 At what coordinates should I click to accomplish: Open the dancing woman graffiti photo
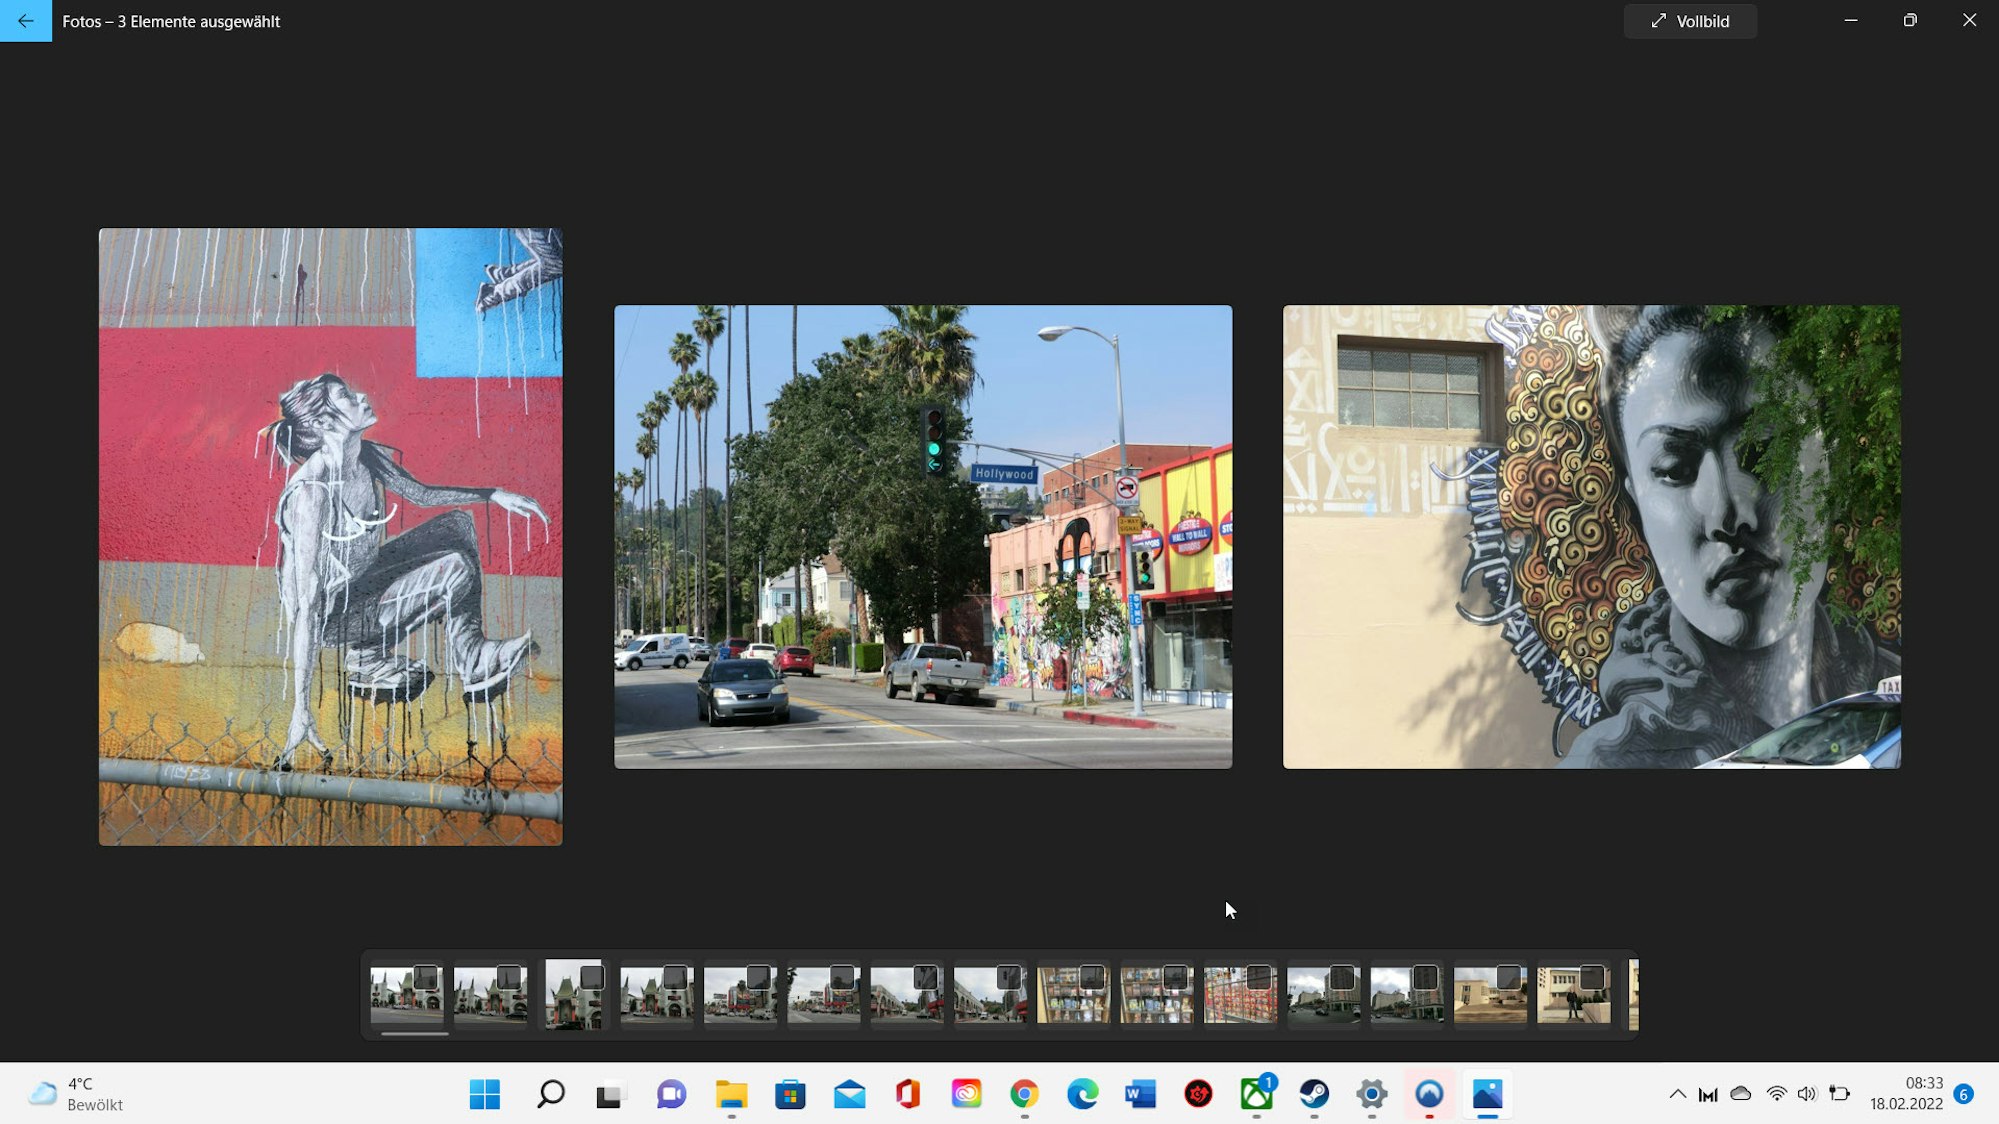point(330,537)
